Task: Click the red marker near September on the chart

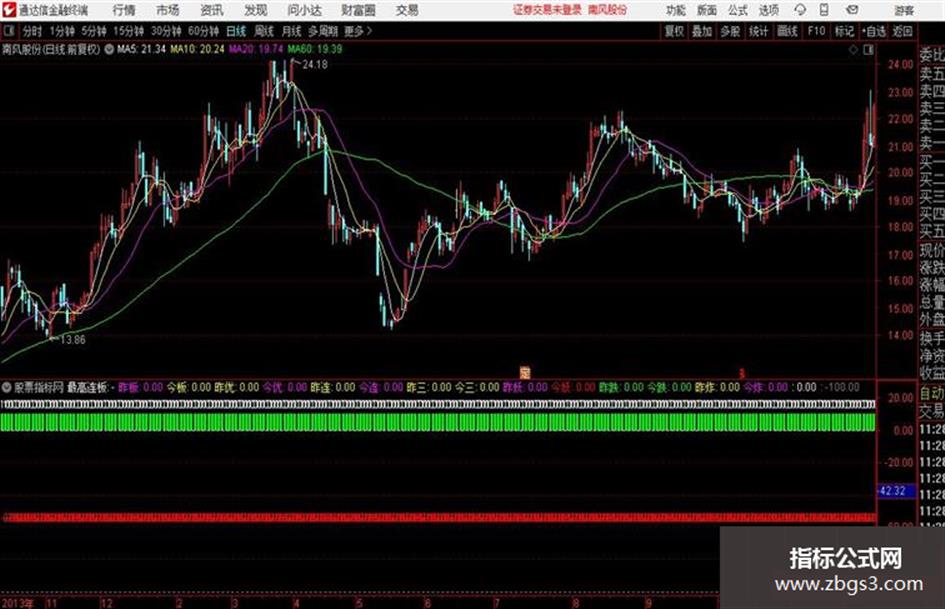Action: coord(742,373)
